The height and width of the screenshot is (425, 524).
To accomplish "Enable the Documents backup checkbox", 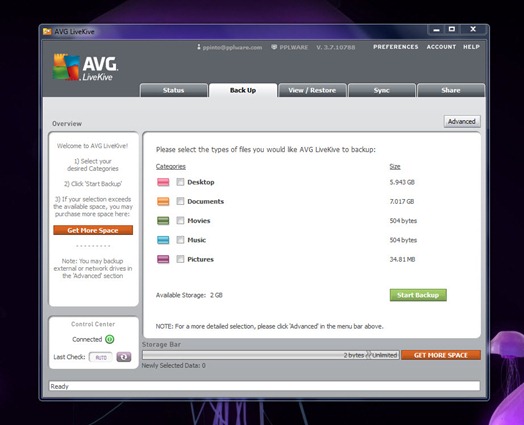I will coord(180,201).
